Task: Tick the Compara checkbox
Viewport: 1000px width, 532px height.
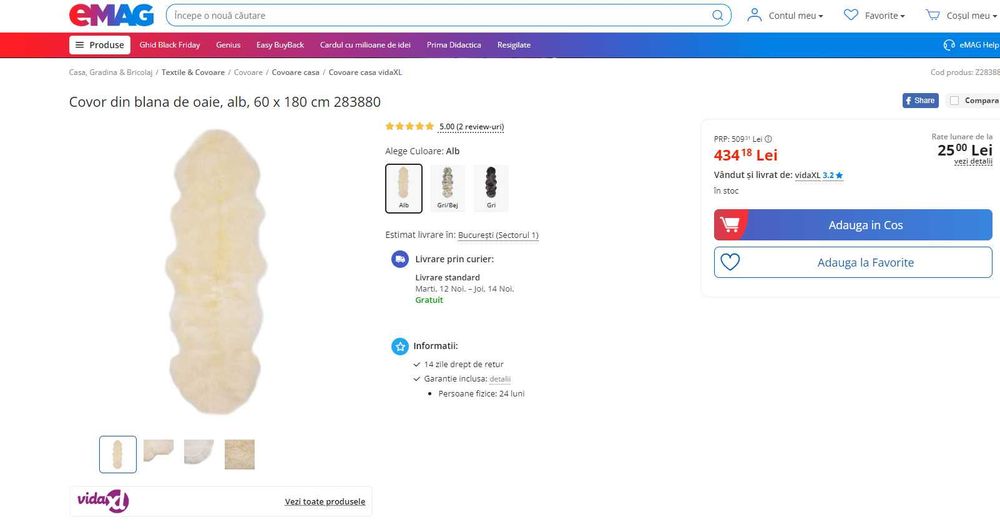Action: coord(954,101)
